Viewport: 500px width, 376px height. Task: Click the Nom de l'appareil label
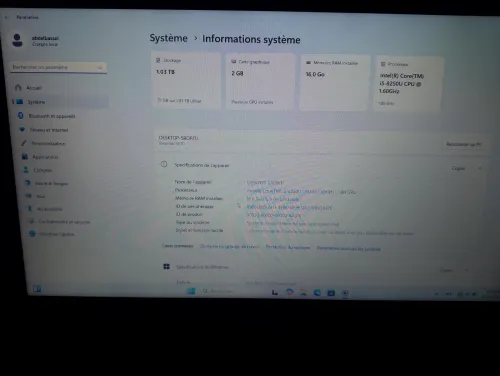(x=193, y=182)
